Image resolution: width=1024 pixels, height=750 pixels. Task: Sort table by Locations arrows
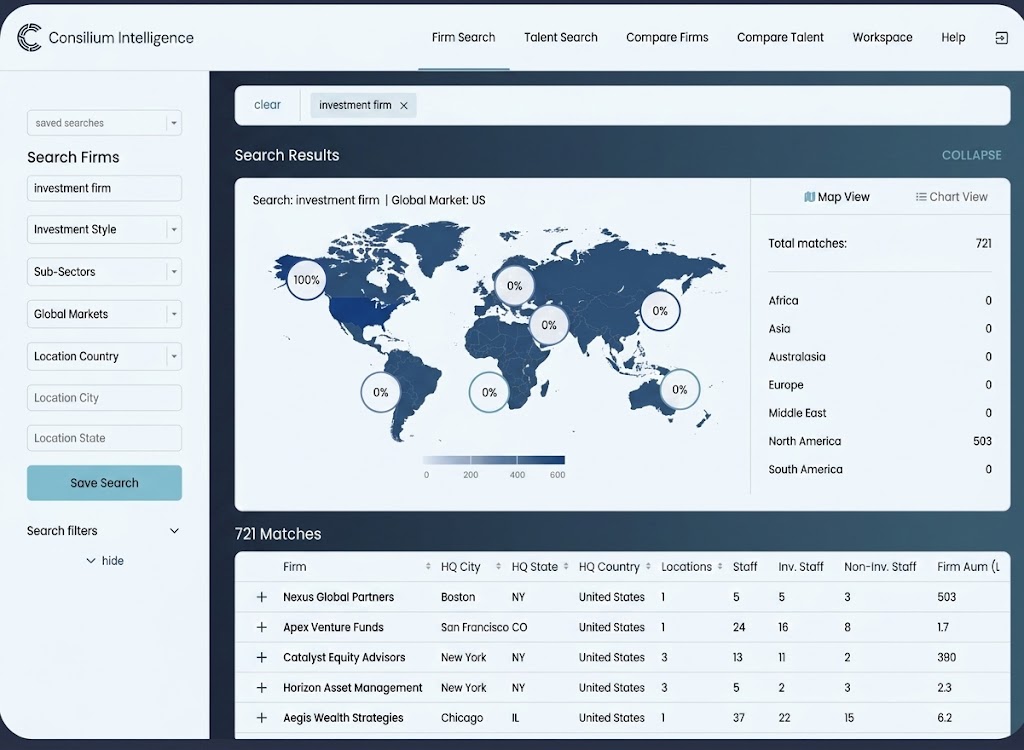[x=720, y=566]
